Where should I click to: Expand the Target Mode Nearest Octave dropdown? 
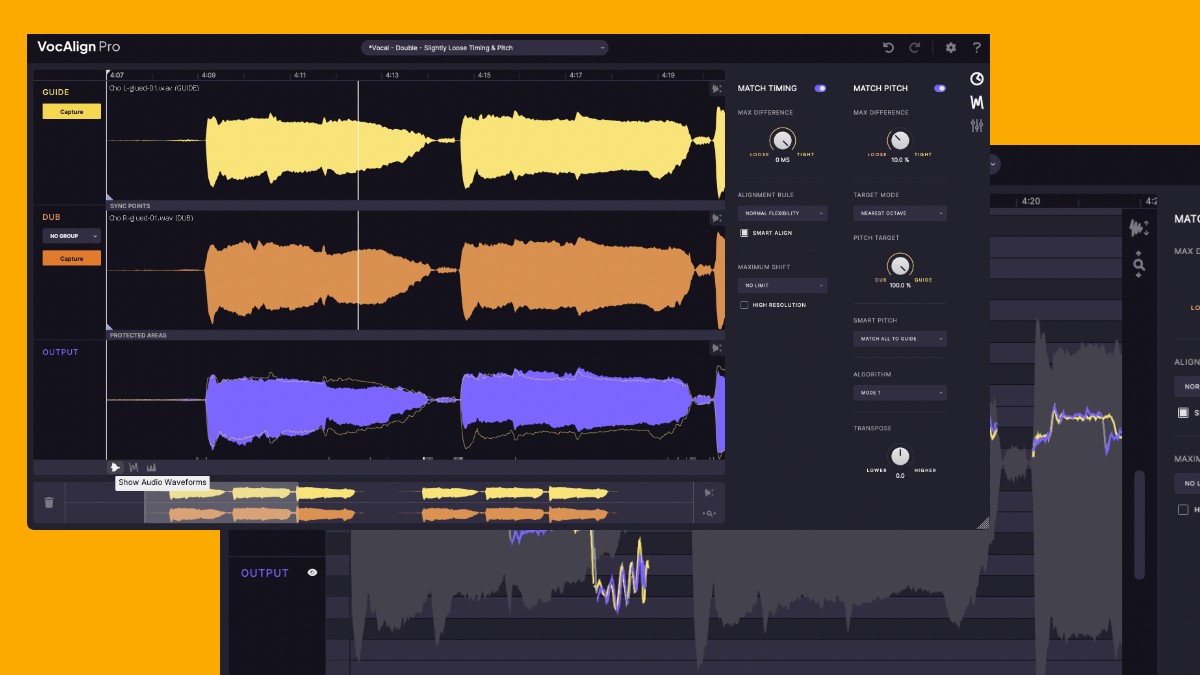(899, 213)
